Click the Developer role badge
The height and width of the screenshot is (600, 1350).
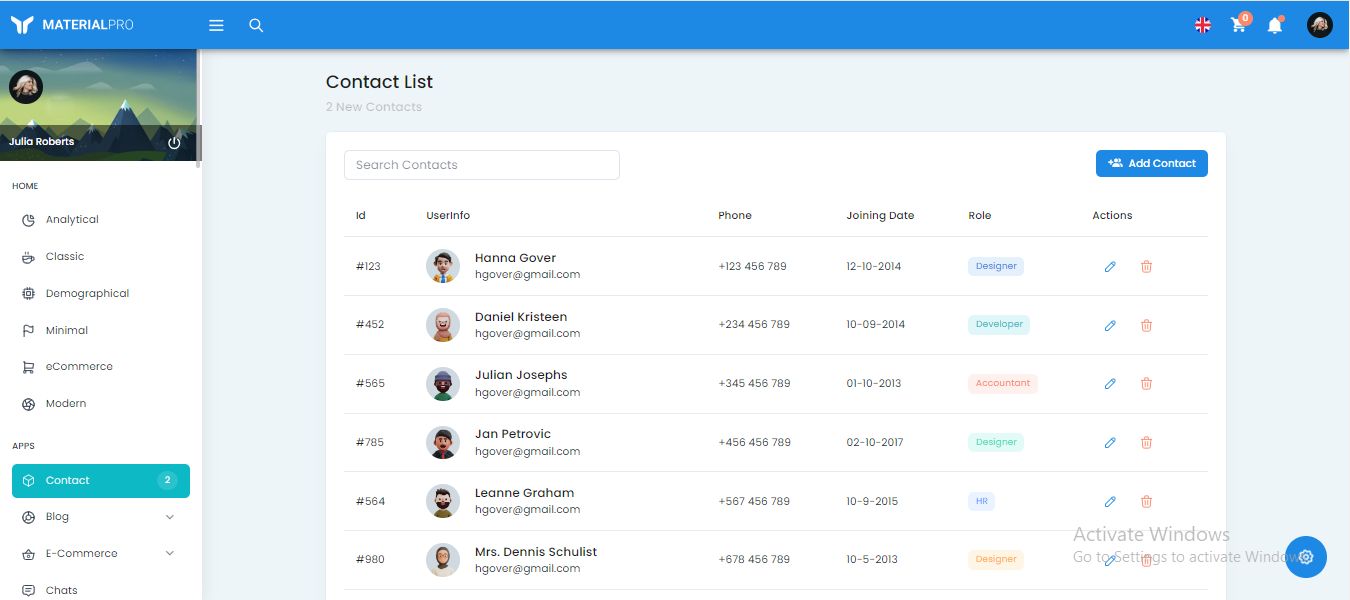(x=999, y=324)
